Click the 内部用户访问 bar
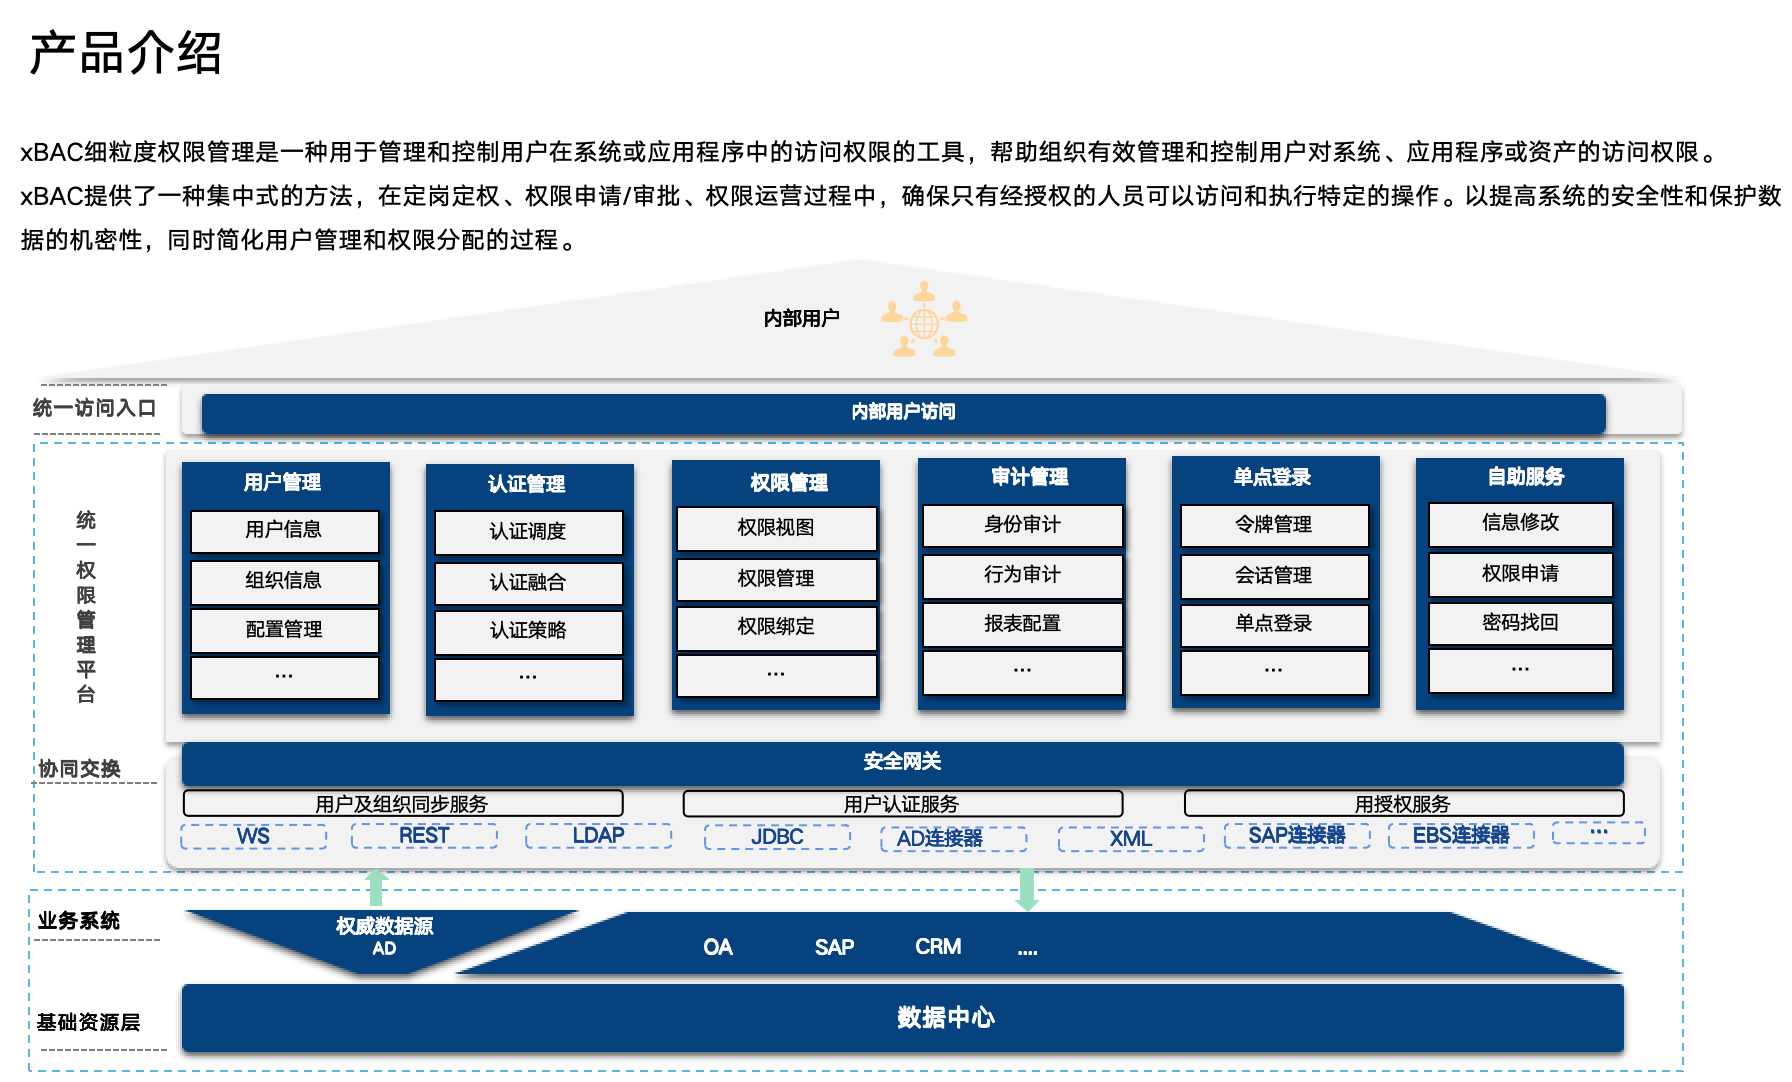This screenshot has width=1792, height=1082. [x=903, y=412]
